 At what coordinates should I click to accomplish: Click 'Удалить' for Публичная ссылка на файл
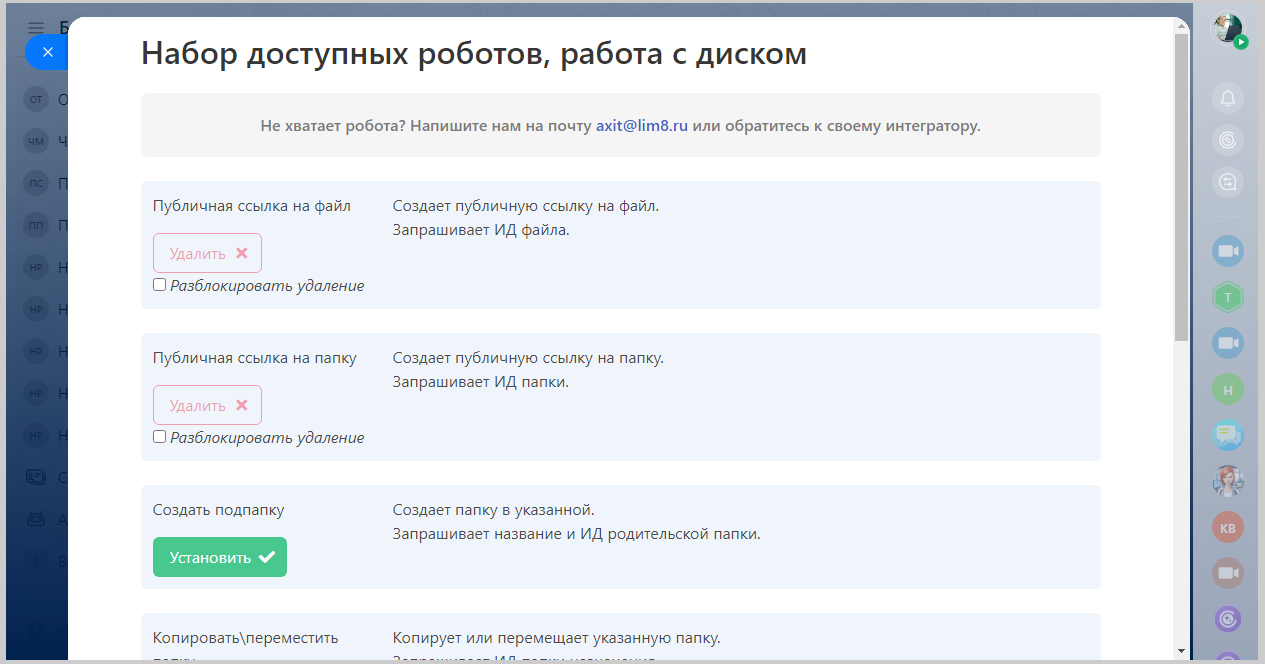coord(207,254)
